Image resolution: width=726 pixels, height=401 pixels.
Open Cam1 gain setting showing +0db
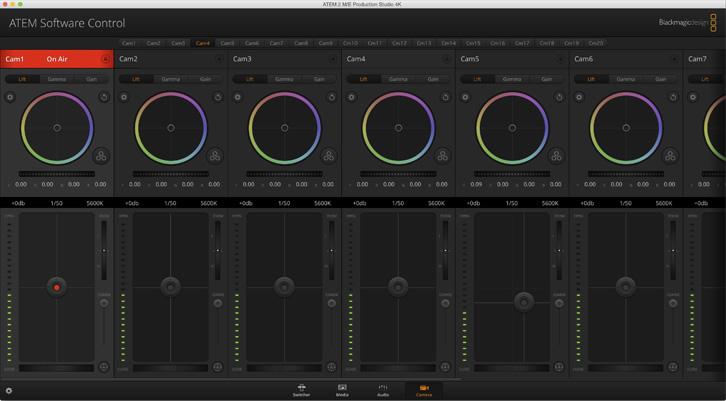coord(17,203)
